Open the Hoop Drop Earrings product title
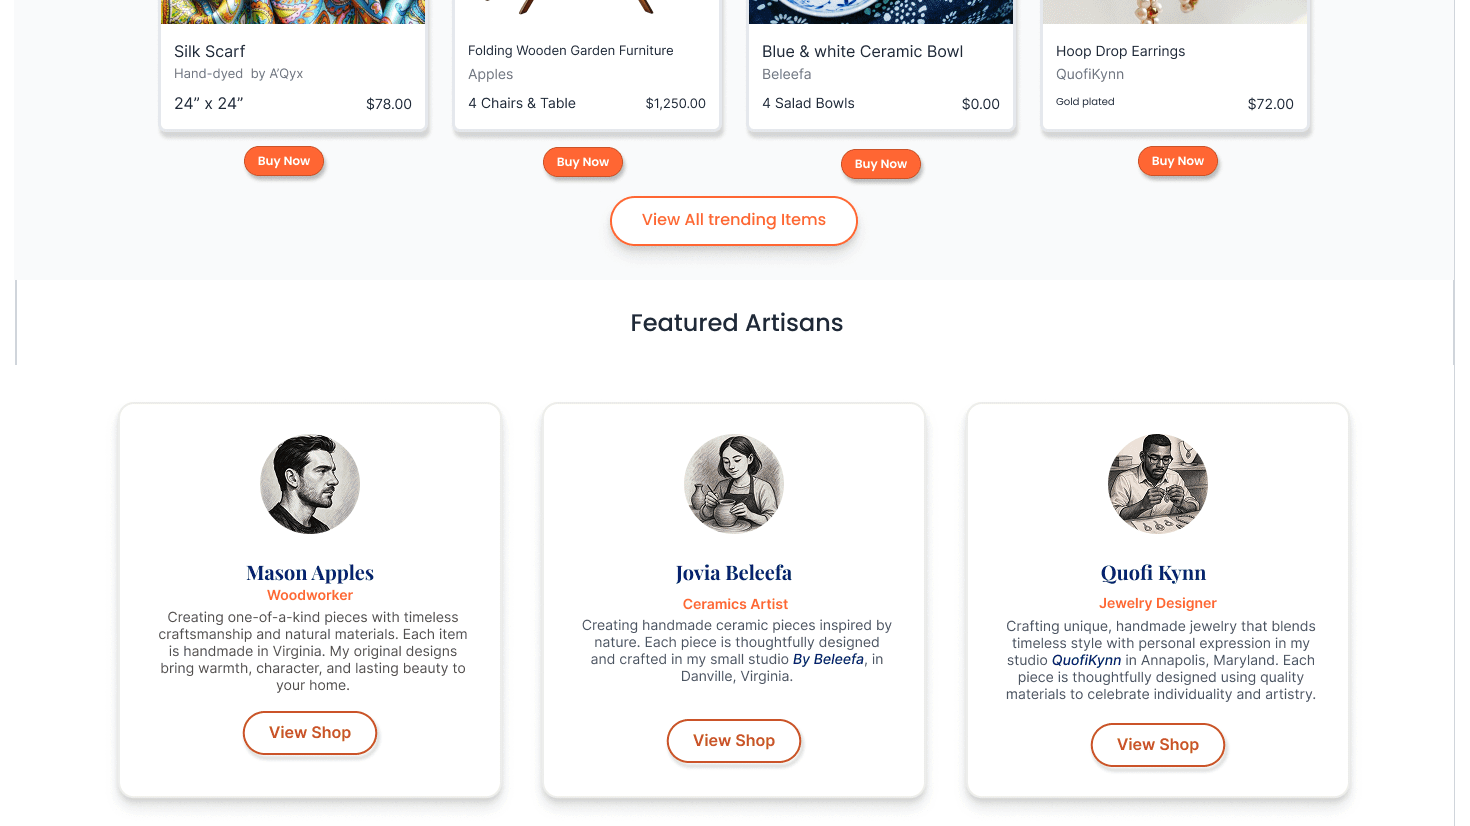 click(x=1120, y=51)
